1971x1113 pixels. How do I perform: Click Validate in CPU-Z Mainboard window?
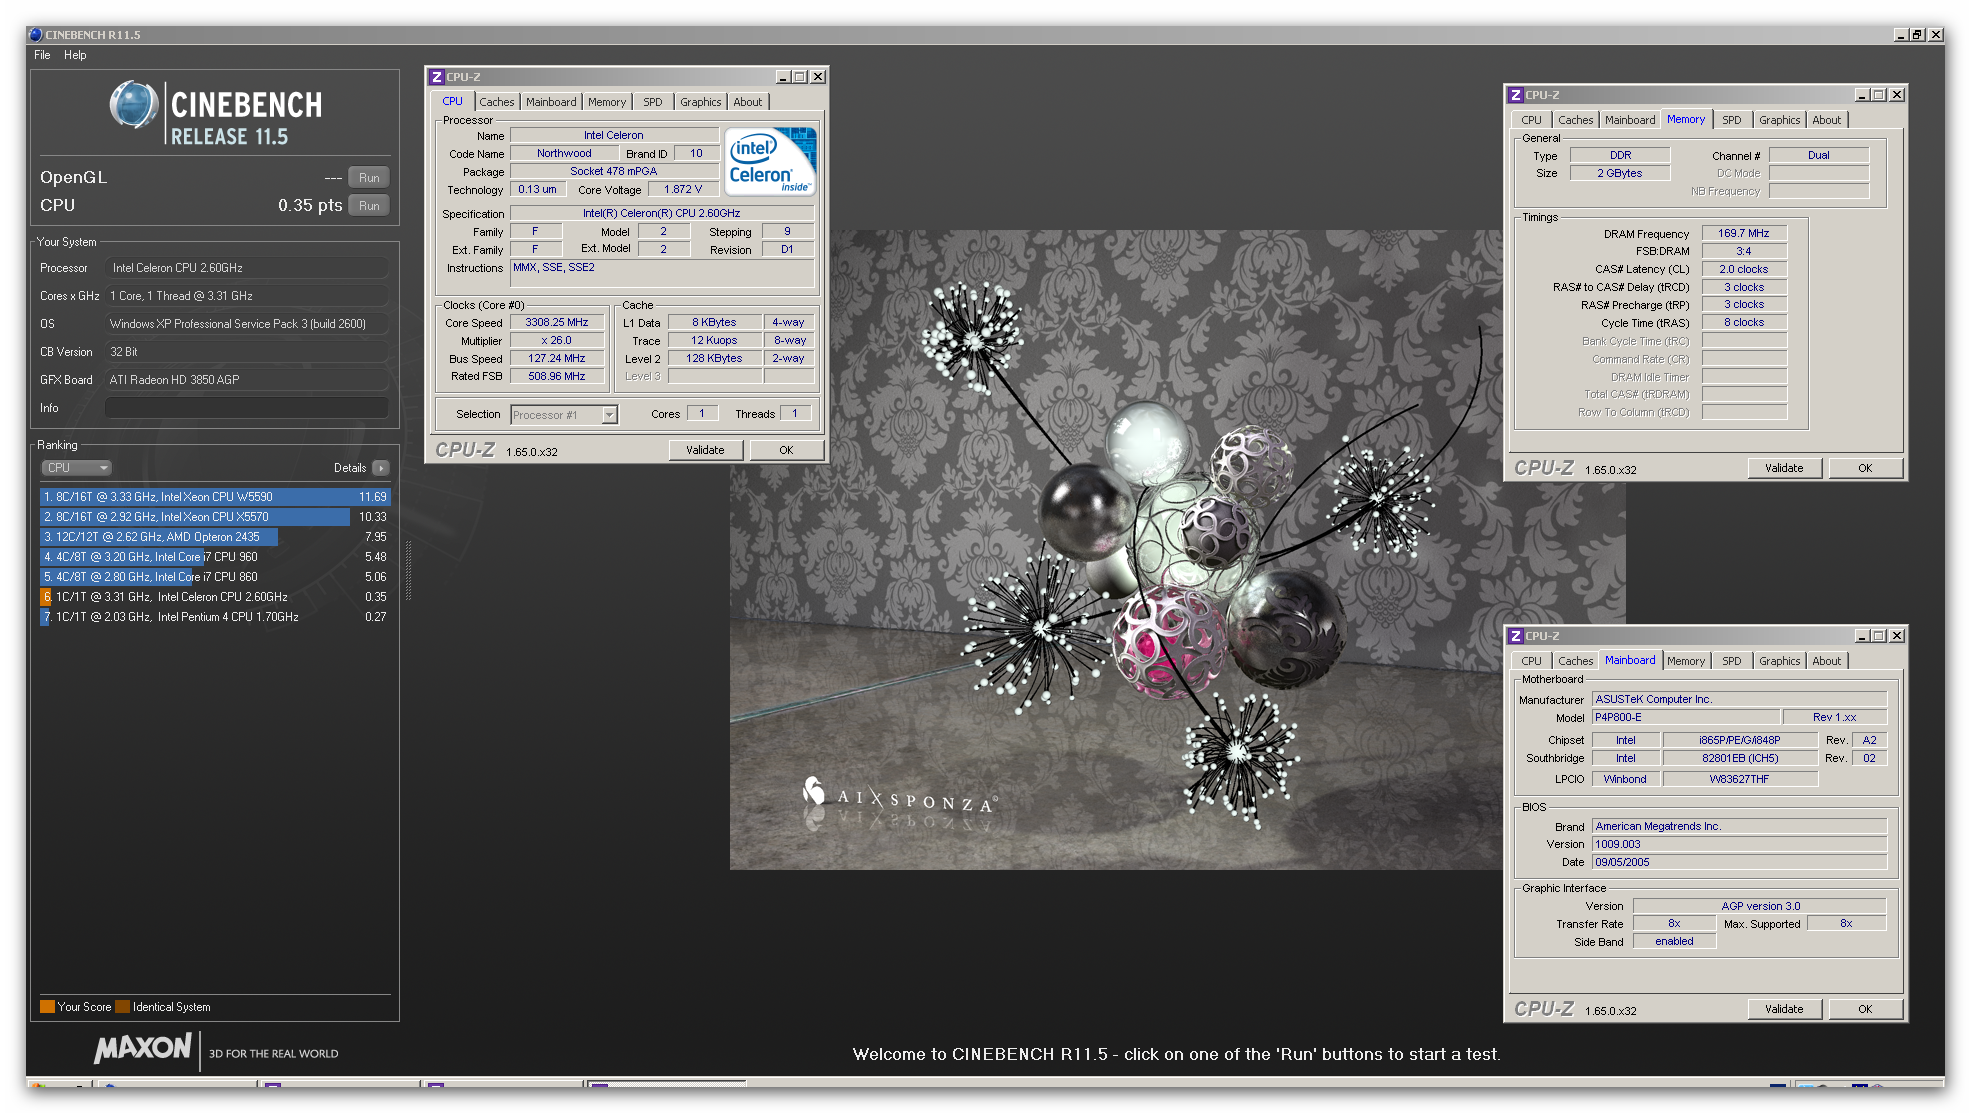1784,1009
